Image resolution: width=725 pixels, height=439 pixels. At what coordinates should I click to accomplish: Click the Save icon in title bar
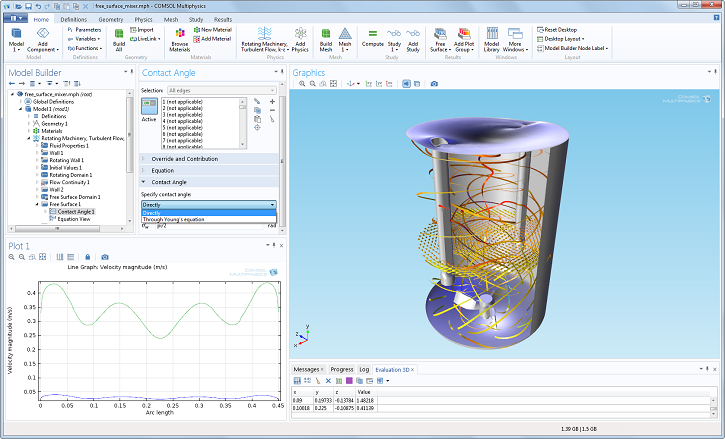[29, 6]
